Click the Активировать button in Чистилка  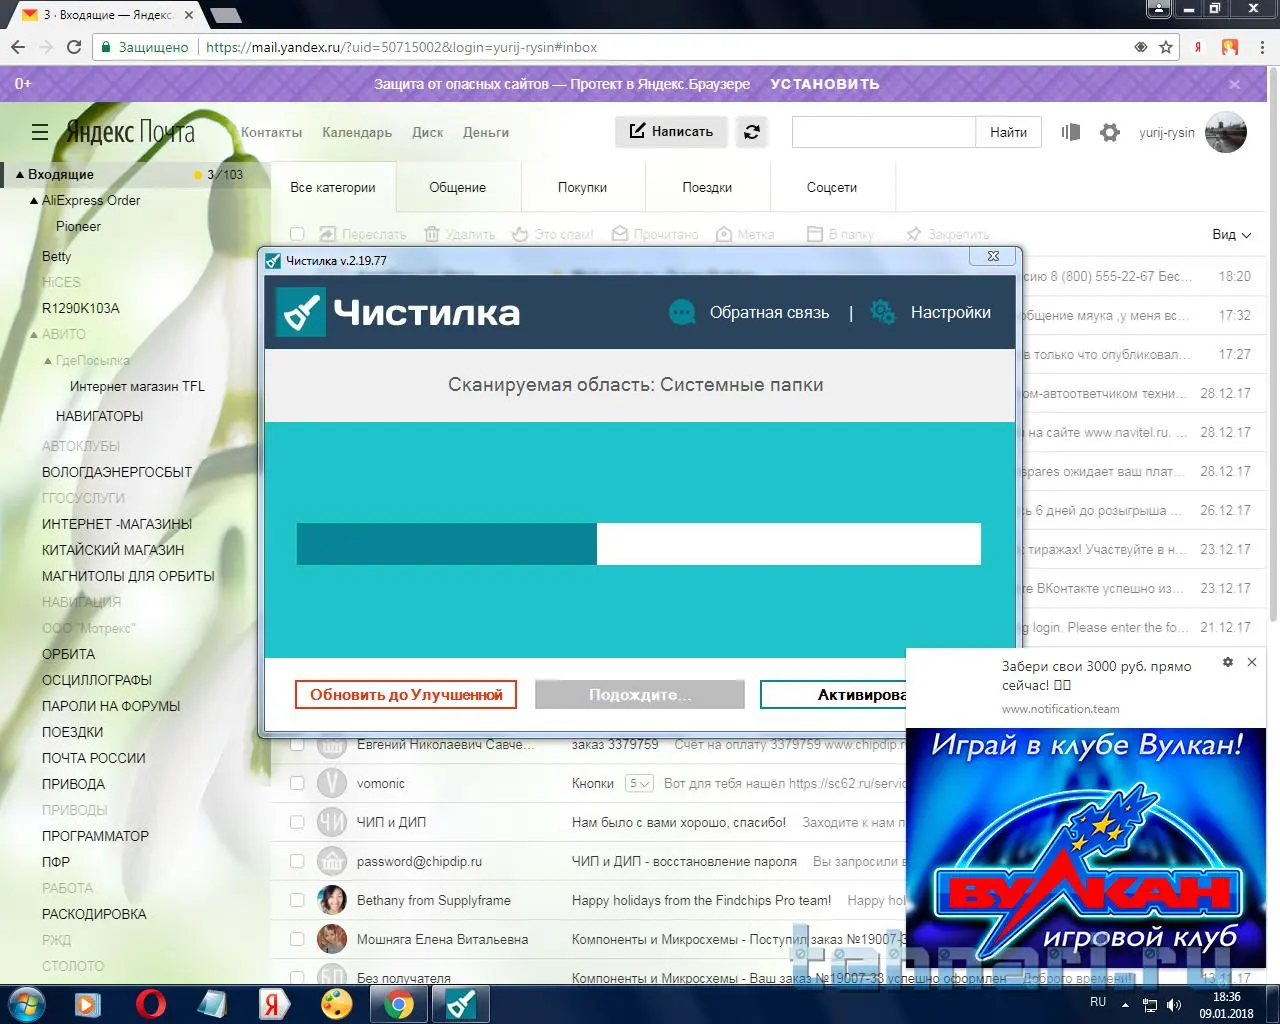833,695
